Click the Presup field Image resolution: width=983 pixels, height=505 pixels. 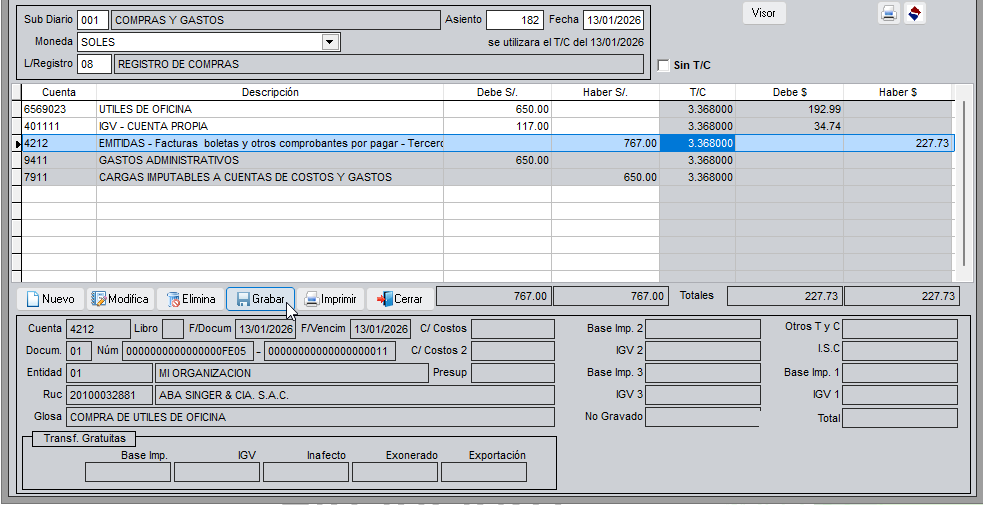coord(513,373)
